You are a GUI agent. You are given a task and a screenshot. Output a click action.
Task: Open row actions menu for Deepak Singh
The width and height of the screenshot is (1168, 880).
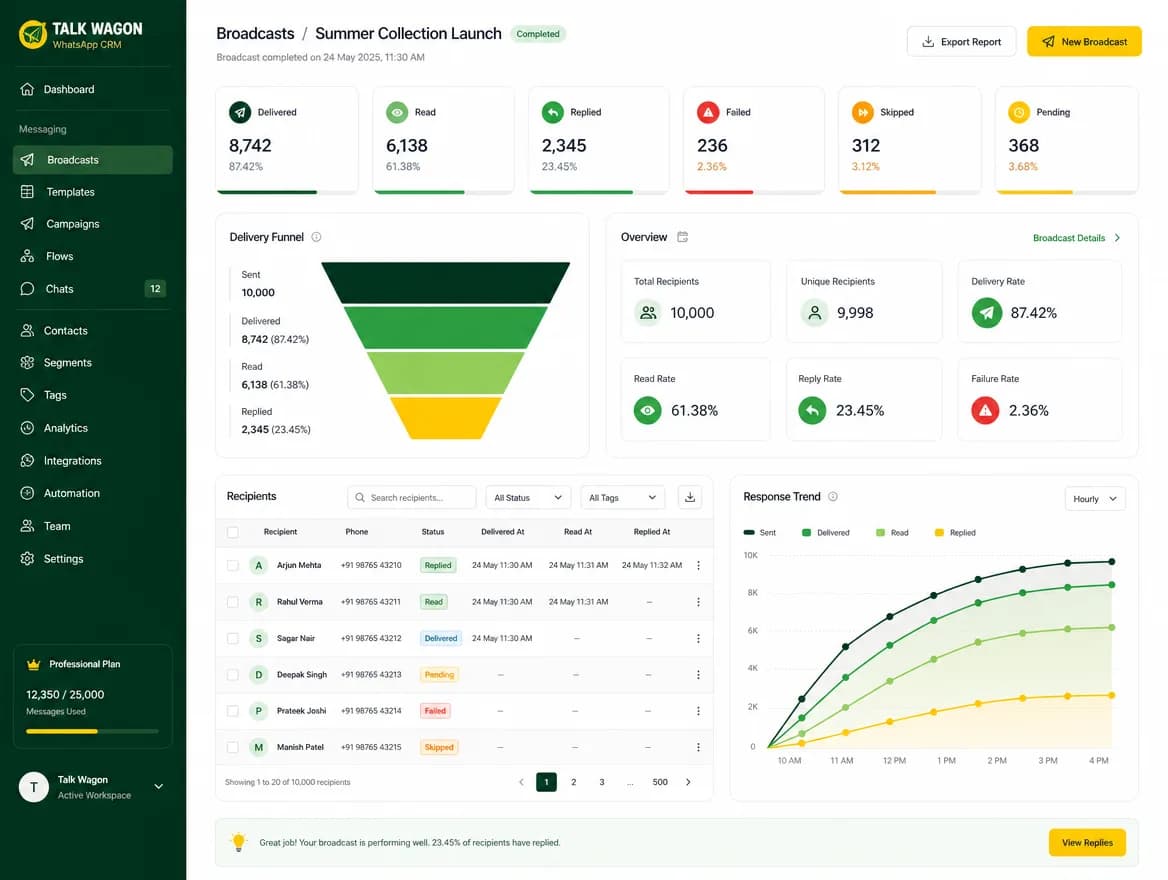[x=698, y=674]
